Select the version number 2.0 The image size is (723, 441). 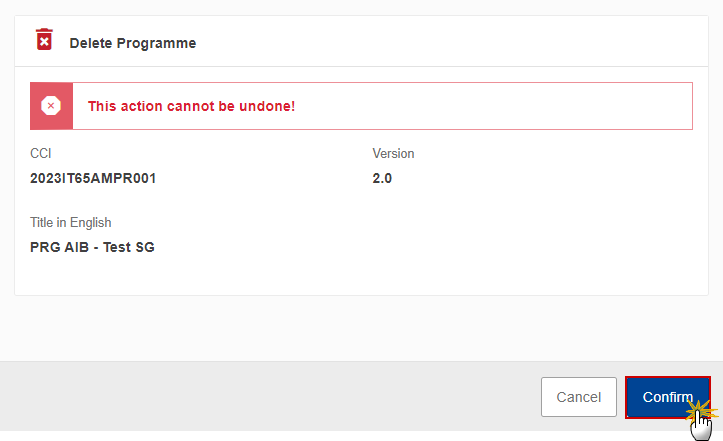[382, 178]
